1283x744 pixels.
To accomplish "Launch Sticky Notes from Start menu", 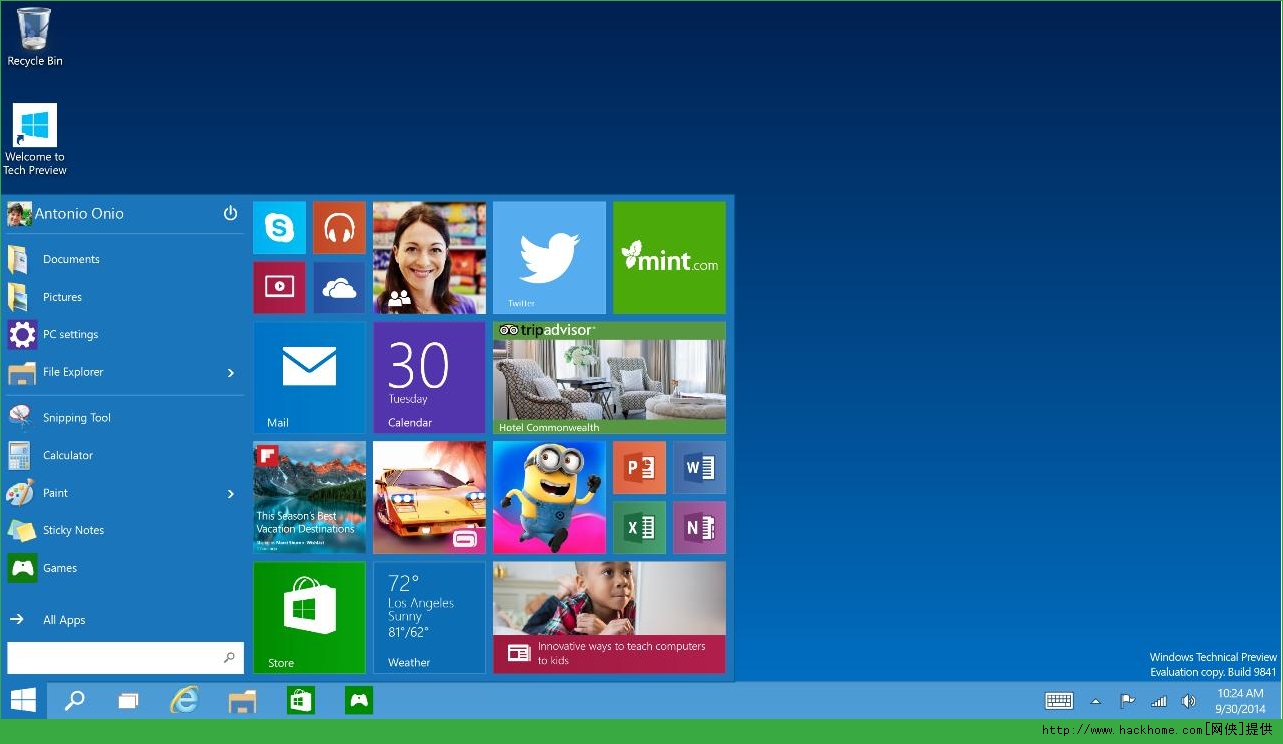I will [x=125, y=530].
